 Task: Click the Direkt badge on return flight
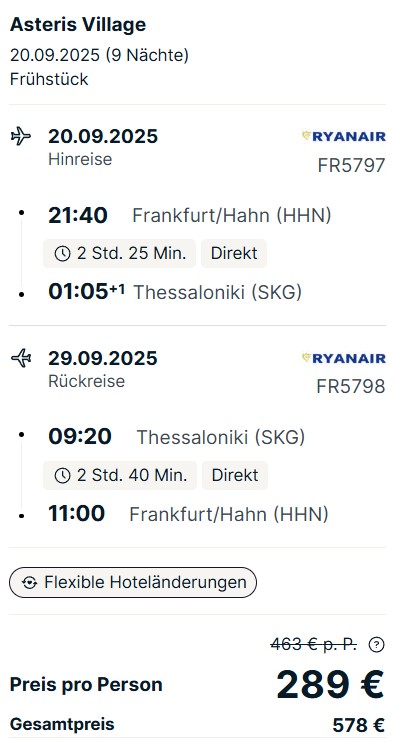coord(235,475)
